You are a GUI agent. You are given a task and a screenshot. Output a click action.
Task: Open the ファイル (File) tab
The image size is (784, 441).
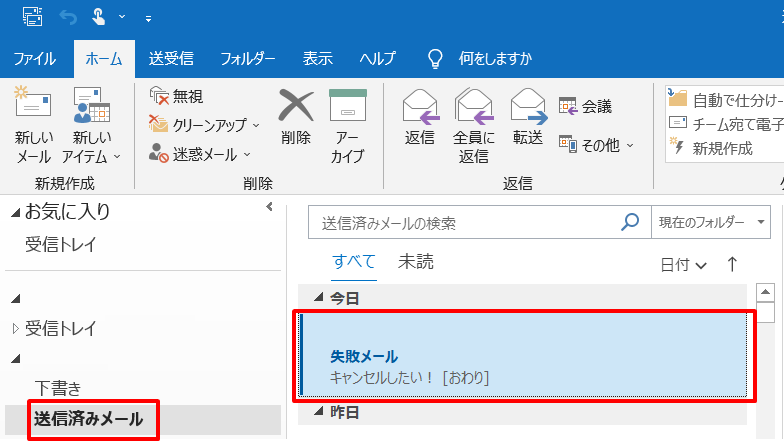(x=35, y=57)
